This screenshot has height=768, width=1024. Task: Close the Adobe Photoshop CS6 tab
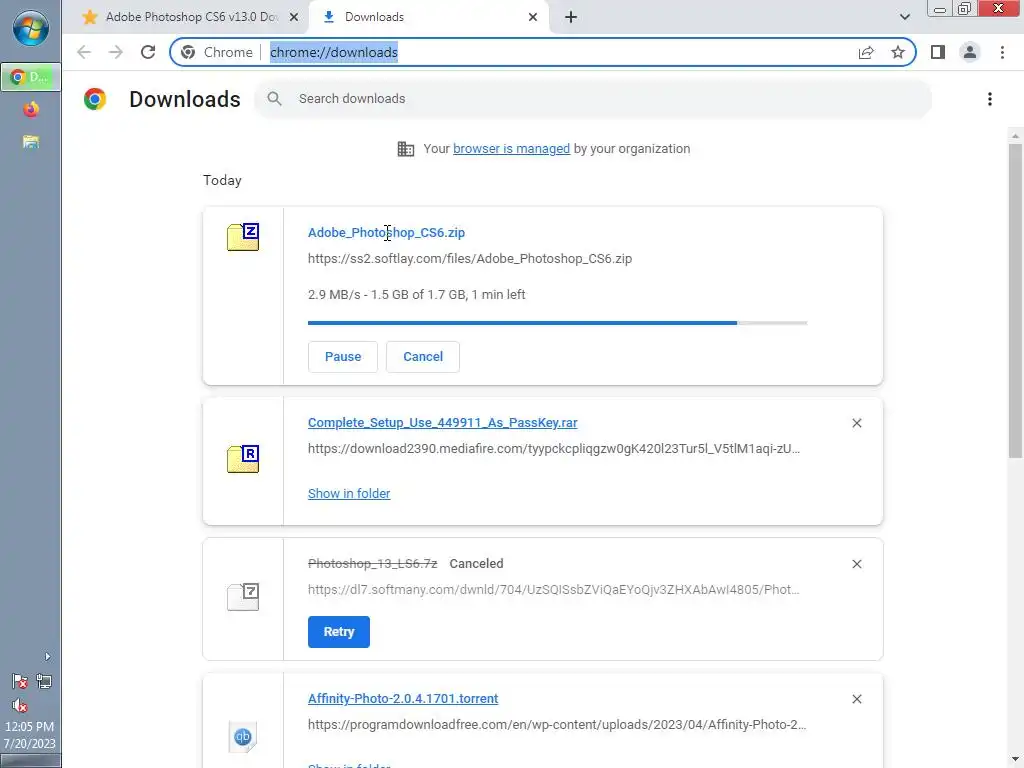(294, 17)
